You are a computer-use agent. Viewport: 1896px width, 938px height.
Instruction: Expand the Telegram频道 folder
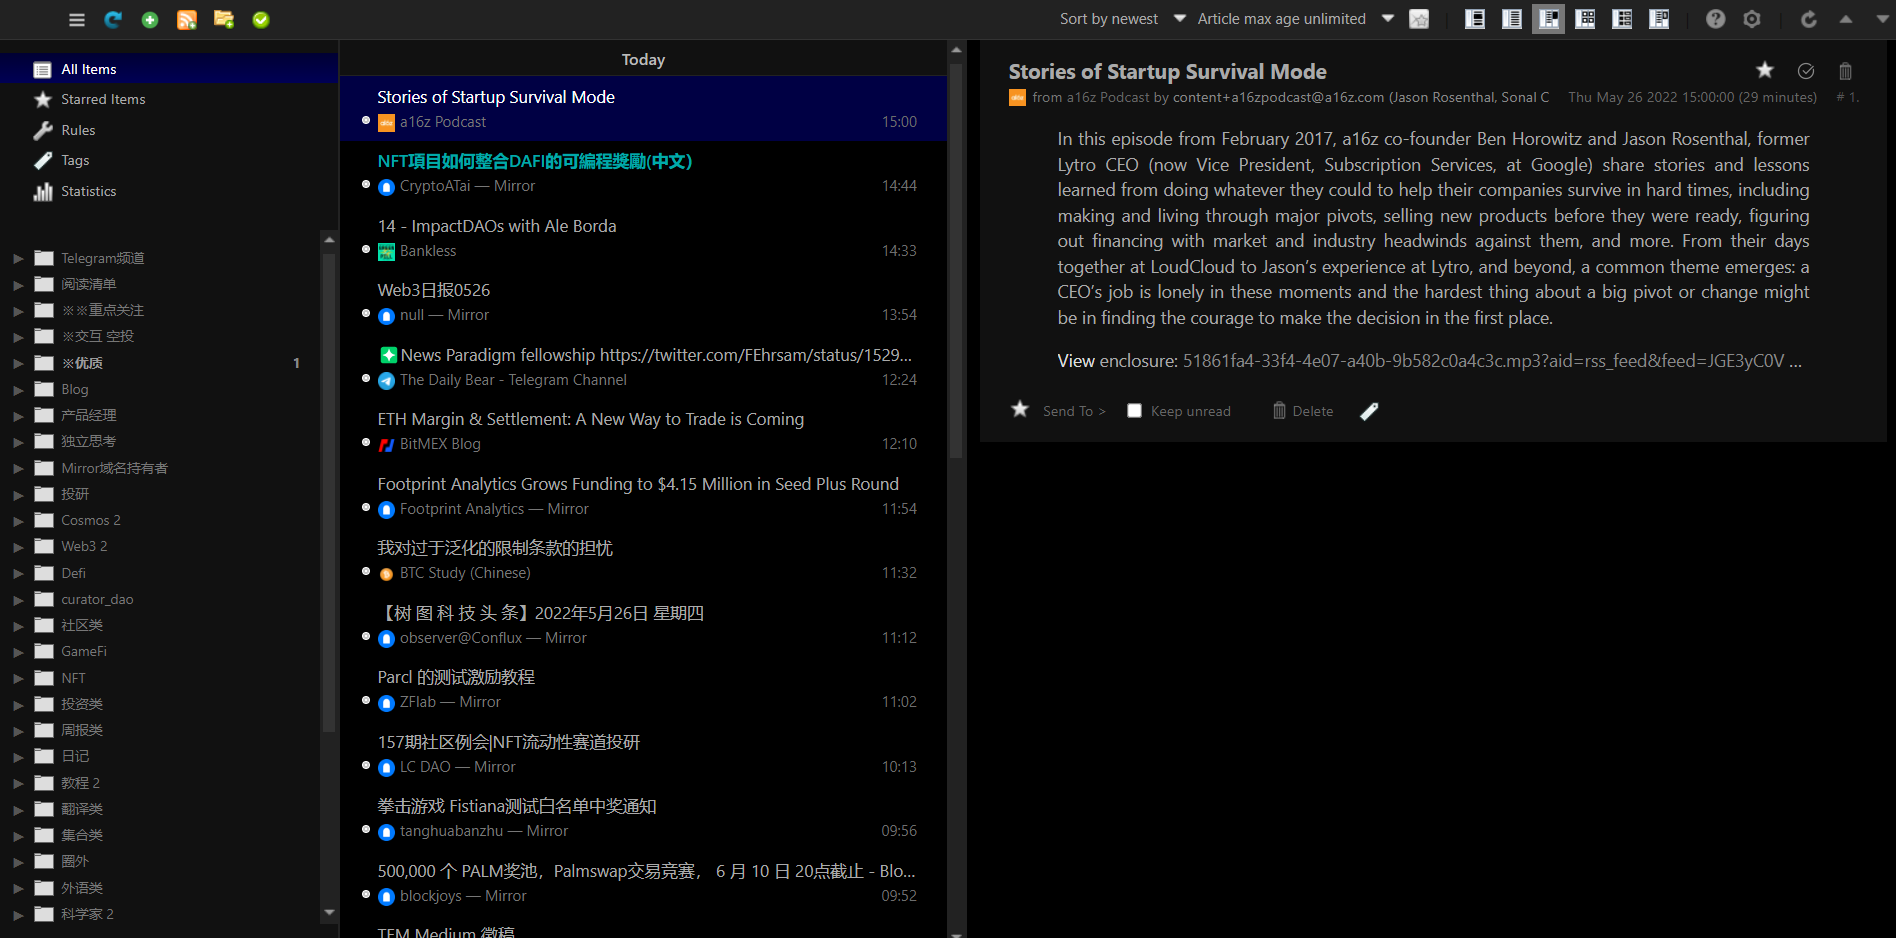coord(18,258)
